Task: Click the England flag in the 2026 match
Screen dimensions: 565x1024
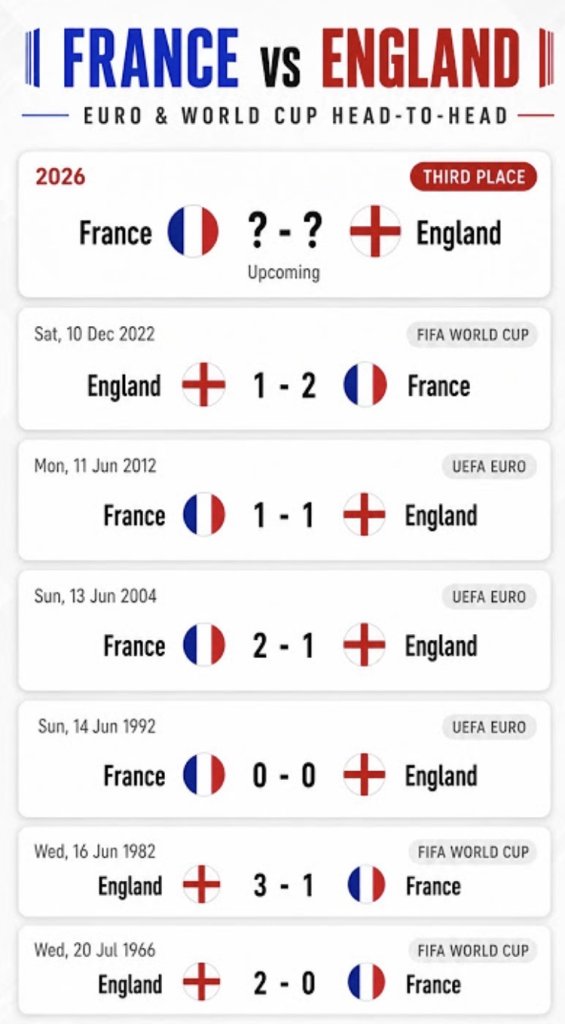Action: click(375, 231)
